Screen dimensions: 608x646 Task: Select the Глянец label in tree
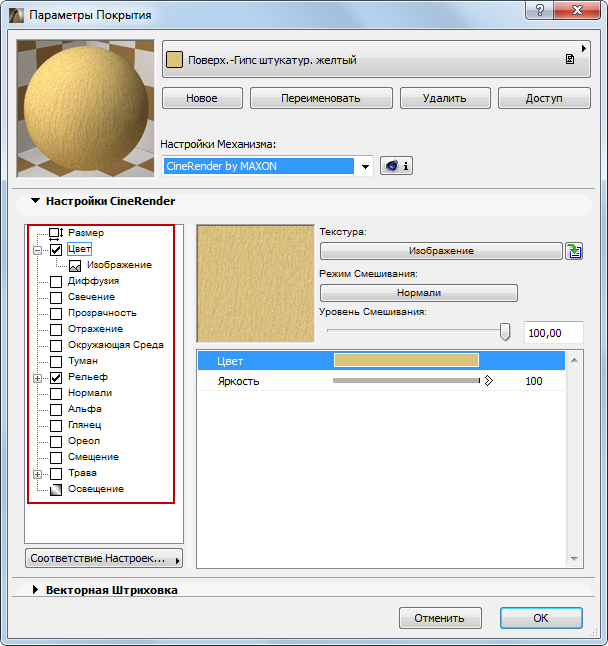pyautogui.click(x=84, y=425)
